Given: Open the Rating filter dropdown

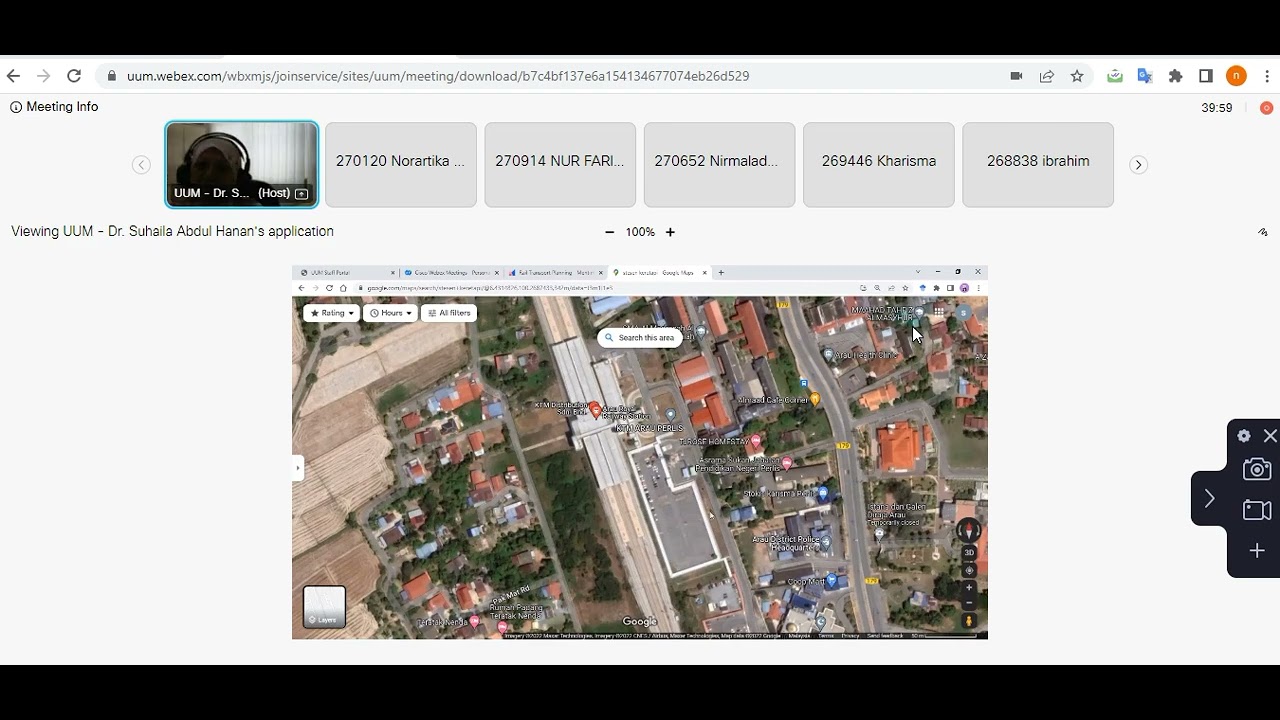Looking at the screenshot, I should pyautogui.click(x=331, y=313).
